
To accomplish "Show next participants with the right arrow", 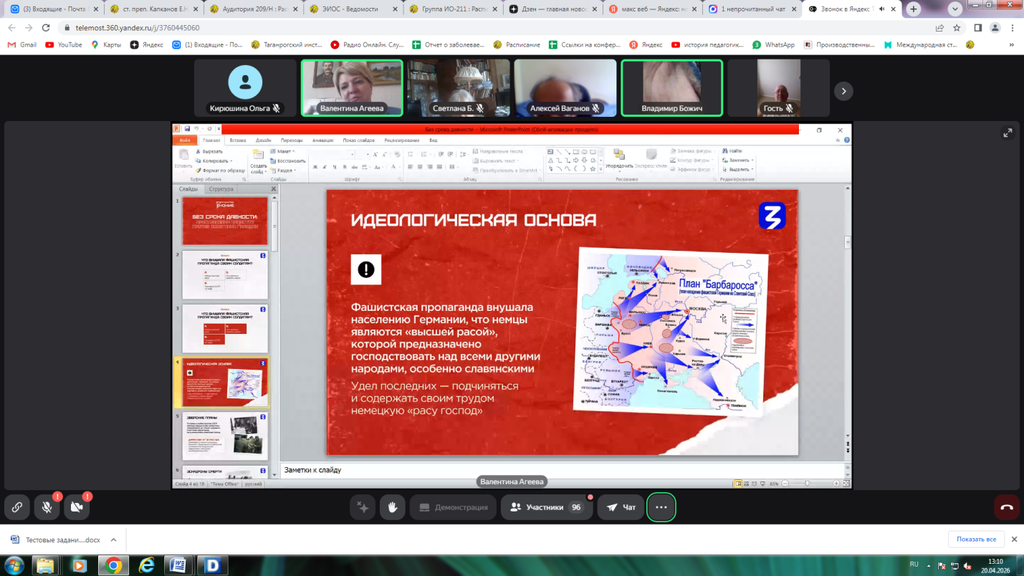I will pyautogui.click(x=844, y=91).
